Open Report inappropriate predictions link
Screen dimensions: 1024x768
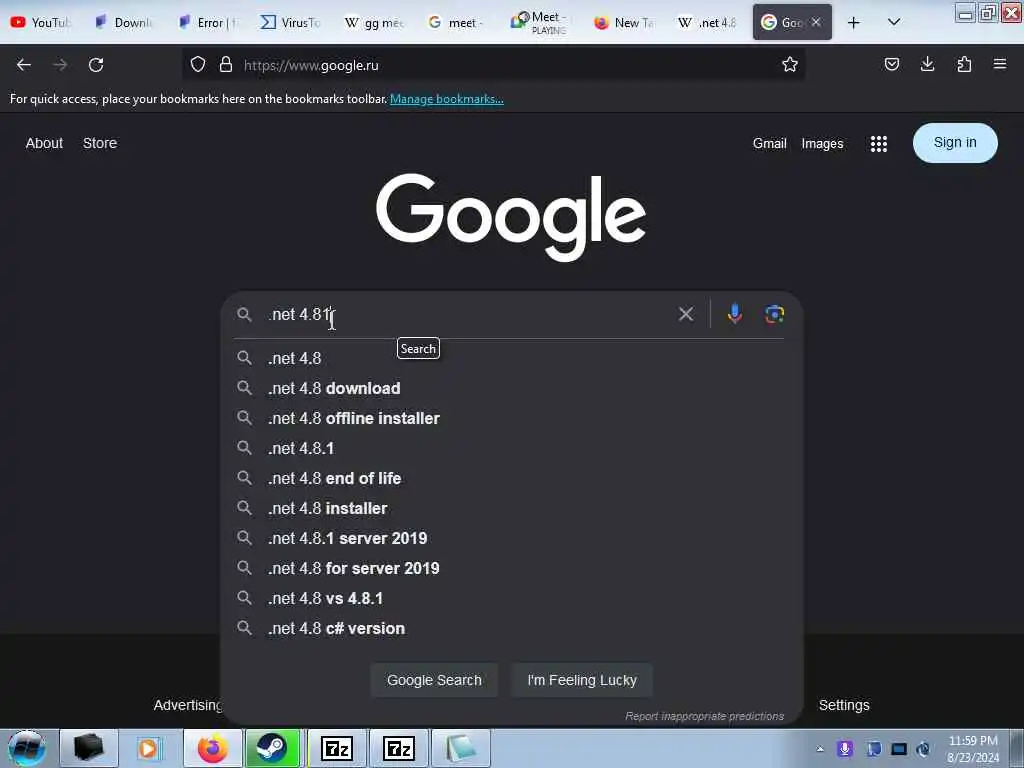pos(705,716)
